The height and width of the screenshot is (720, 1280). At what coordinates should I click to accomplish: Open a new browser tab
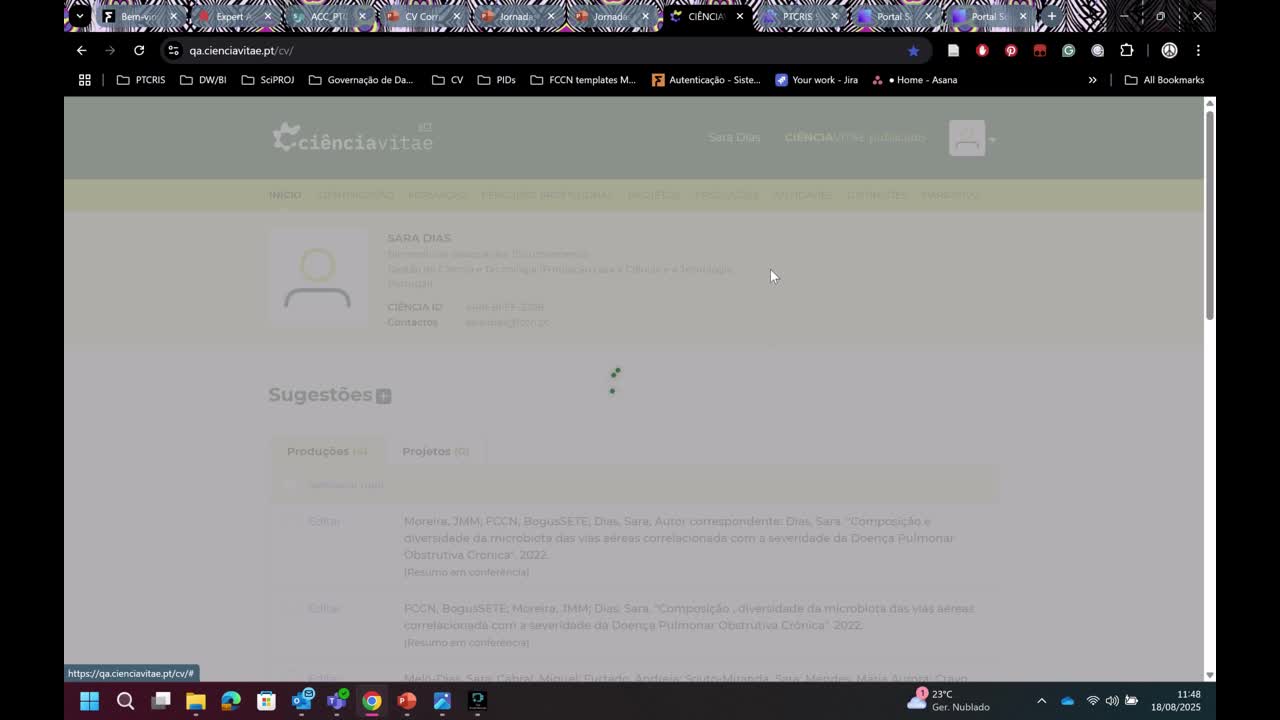(1051, 16)
